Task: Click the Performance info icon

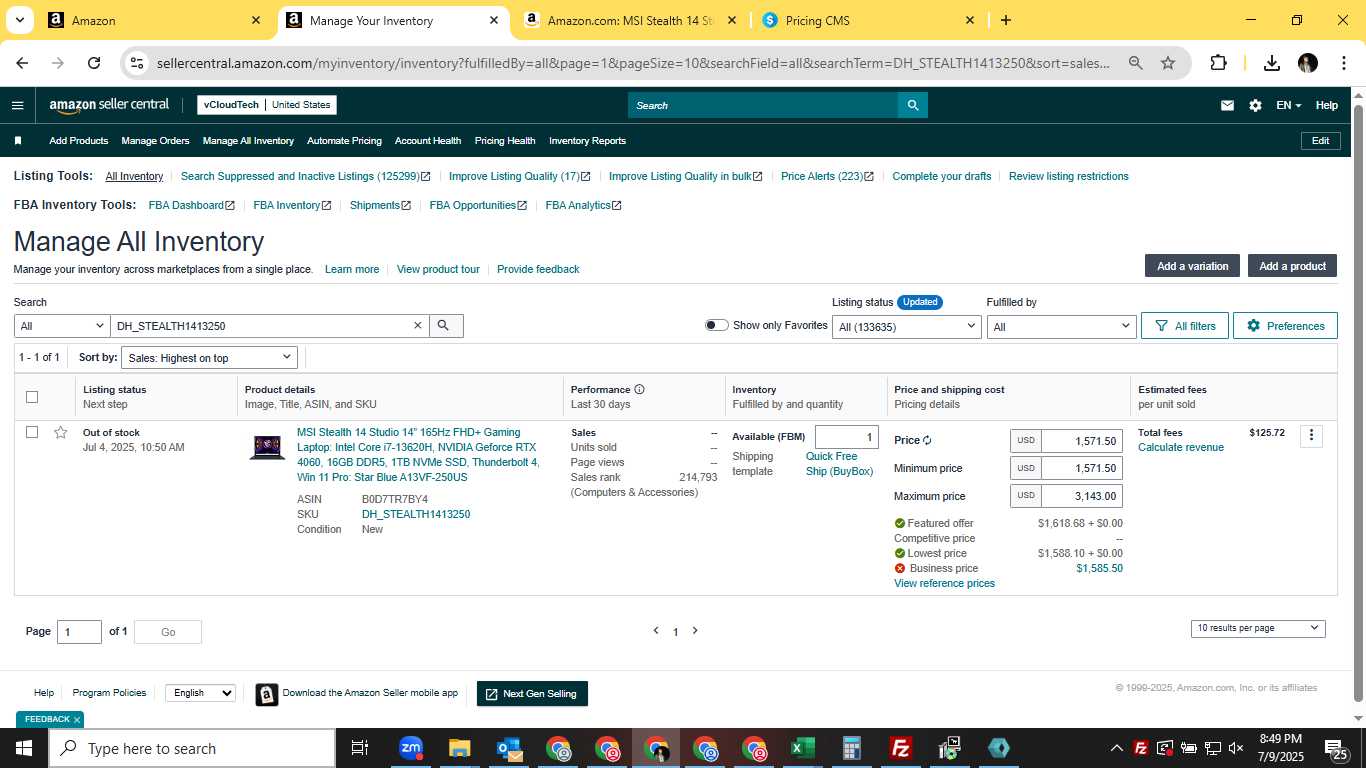Action: (639, 390)
